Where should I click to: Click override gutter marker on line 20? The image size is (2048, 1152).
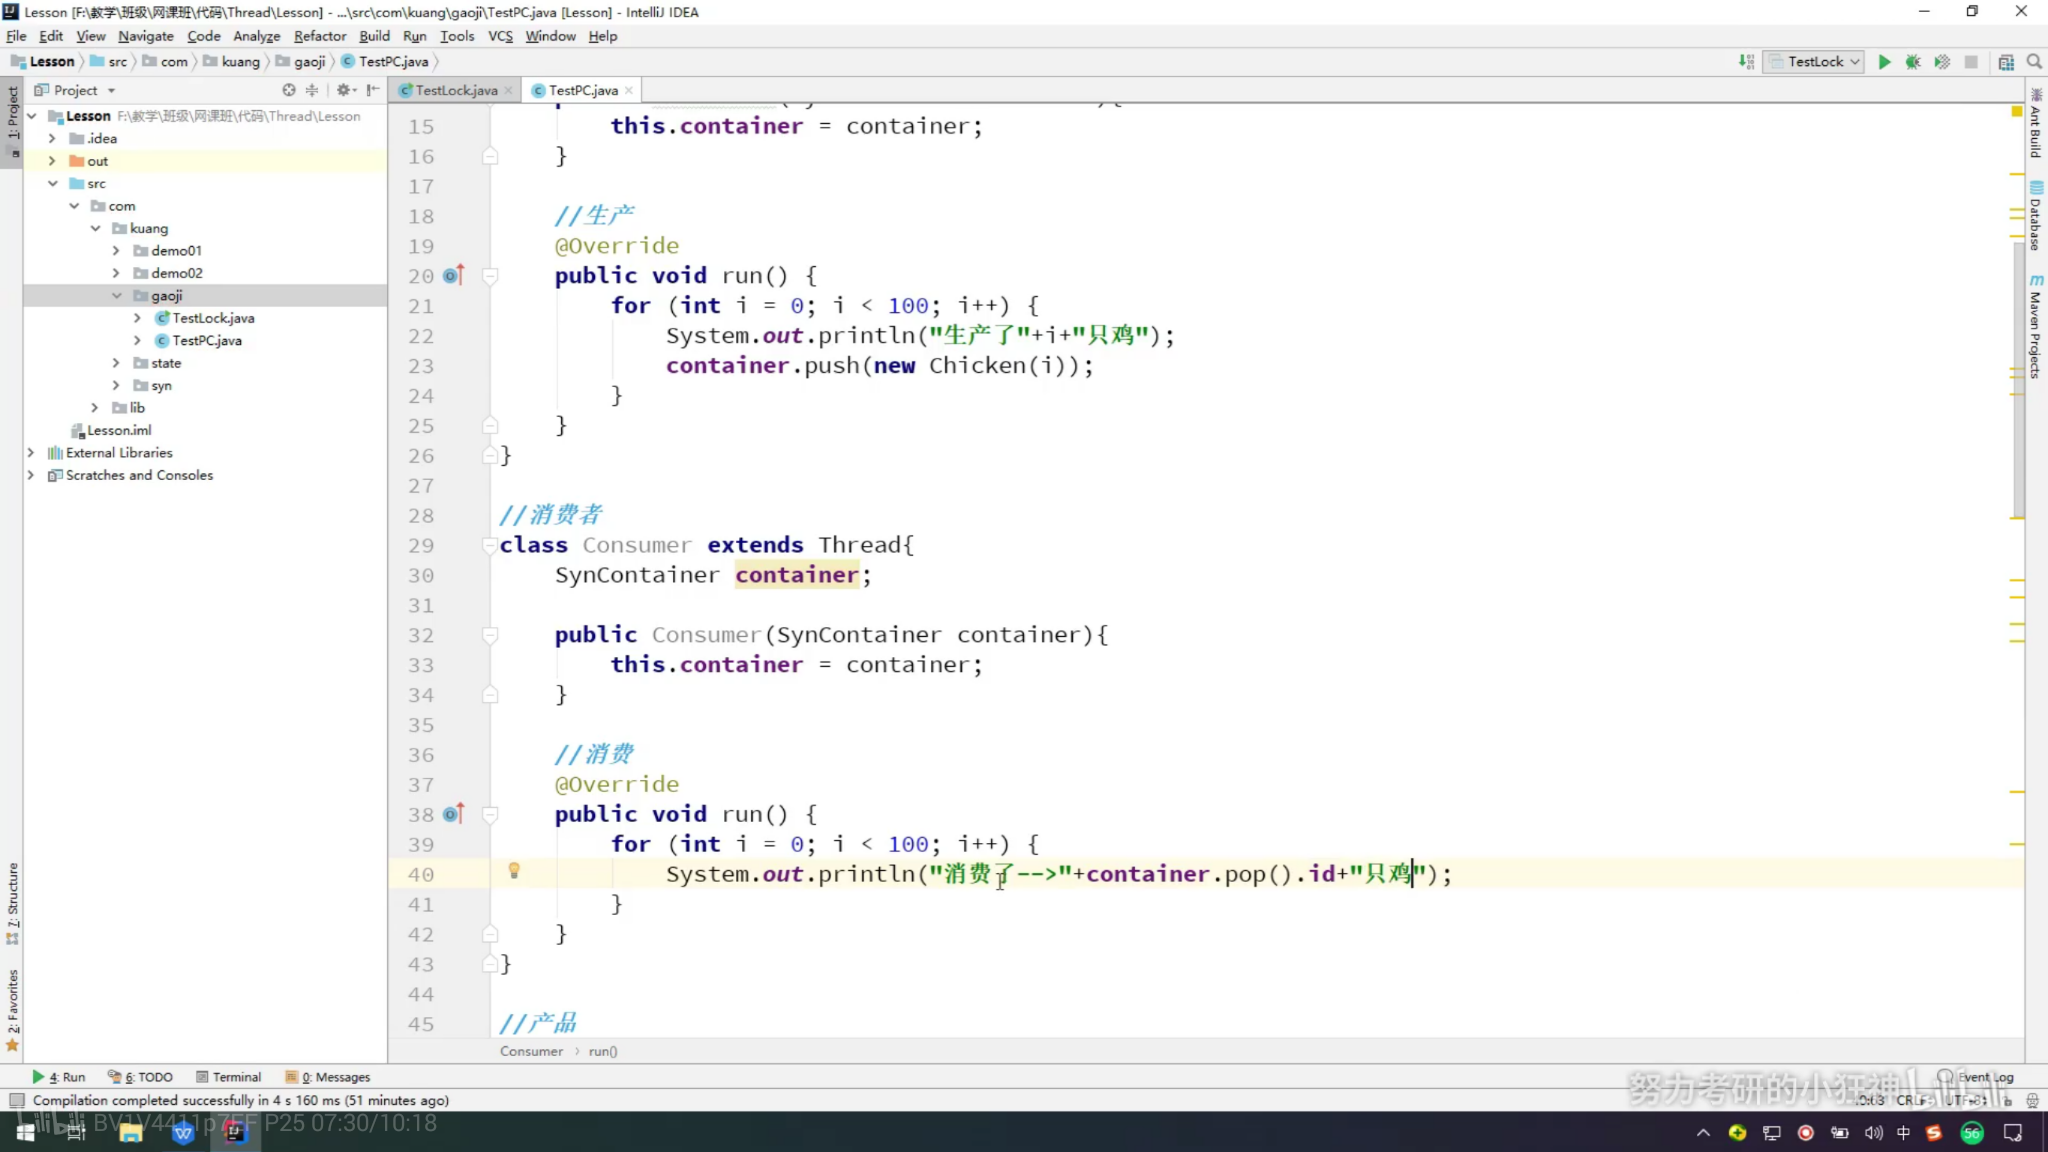pos(454,275)
